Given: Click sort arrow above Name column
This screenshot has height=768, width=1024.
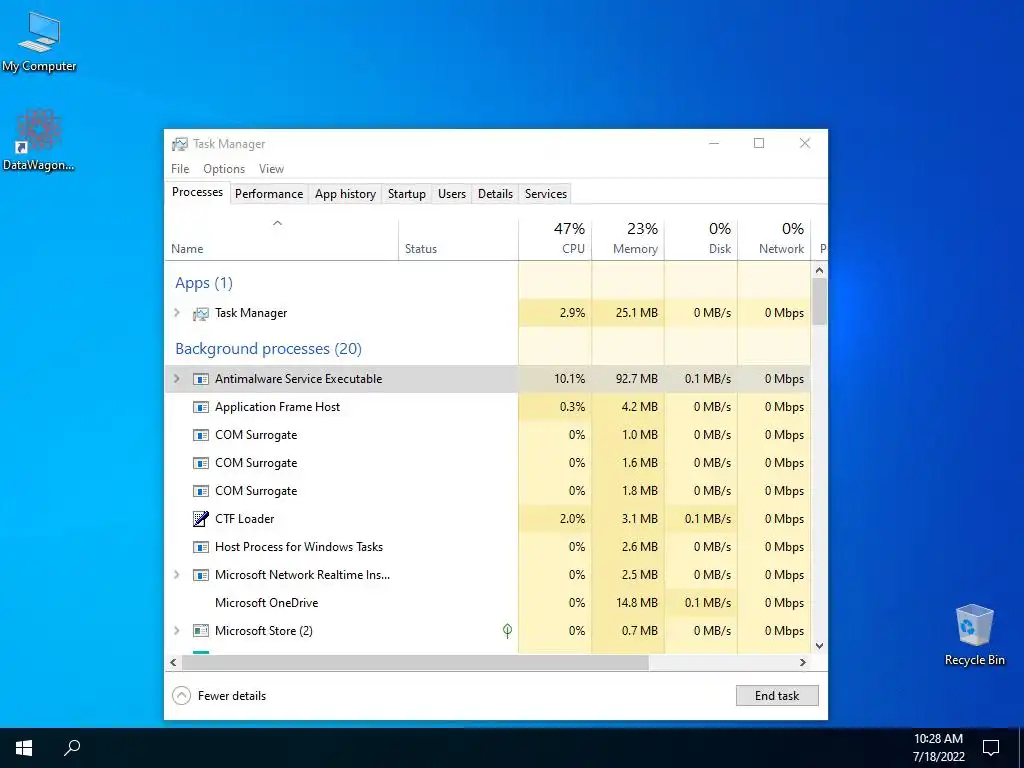Looking at the screenshot, I should [x=278, y=223].
